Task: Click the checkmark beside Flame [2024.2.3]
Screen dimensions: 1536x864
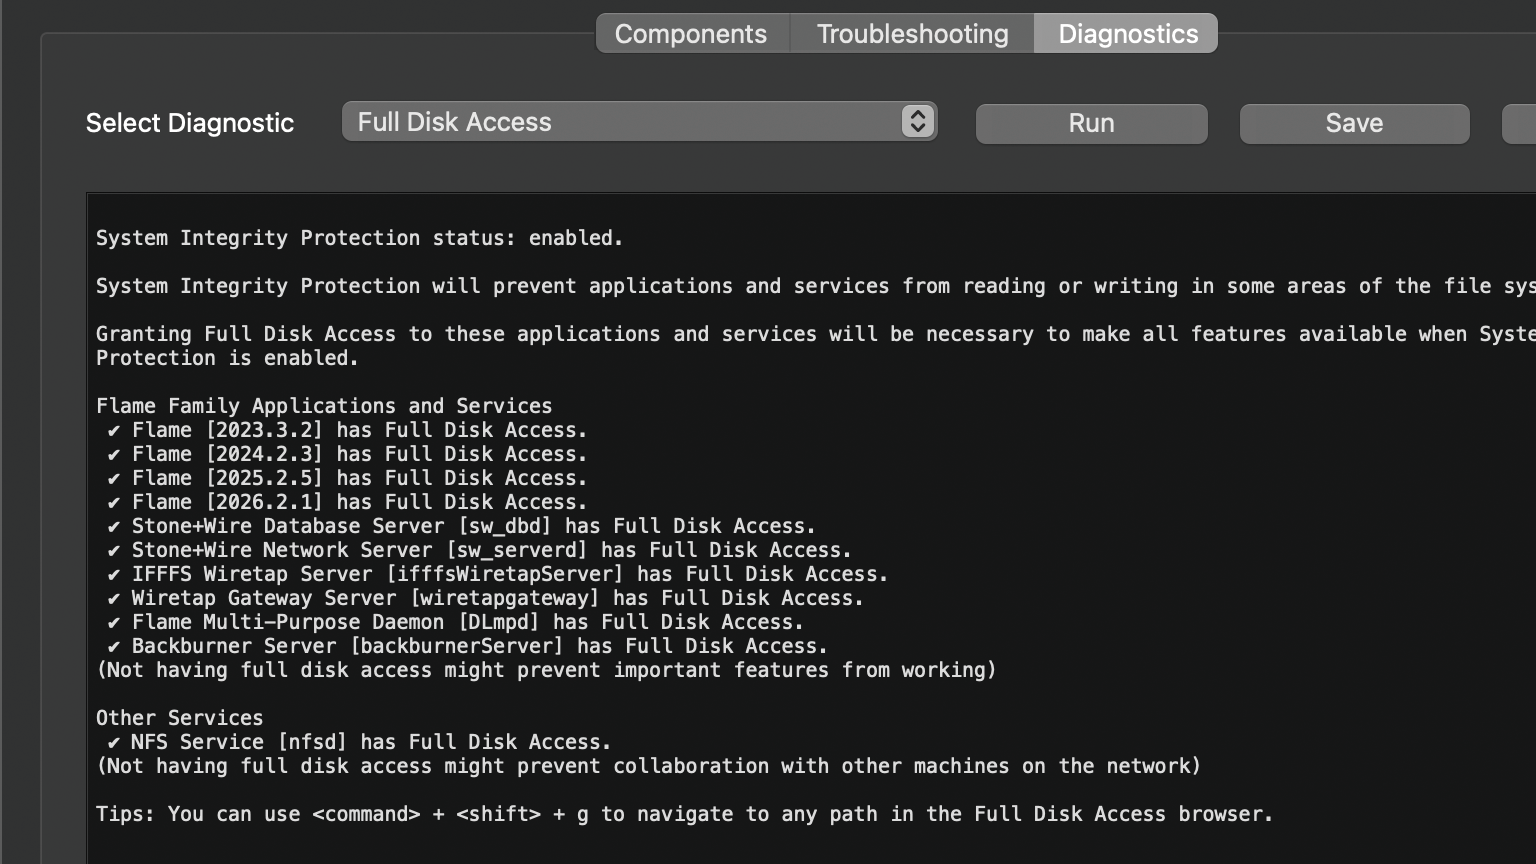Action: (114, 455)
